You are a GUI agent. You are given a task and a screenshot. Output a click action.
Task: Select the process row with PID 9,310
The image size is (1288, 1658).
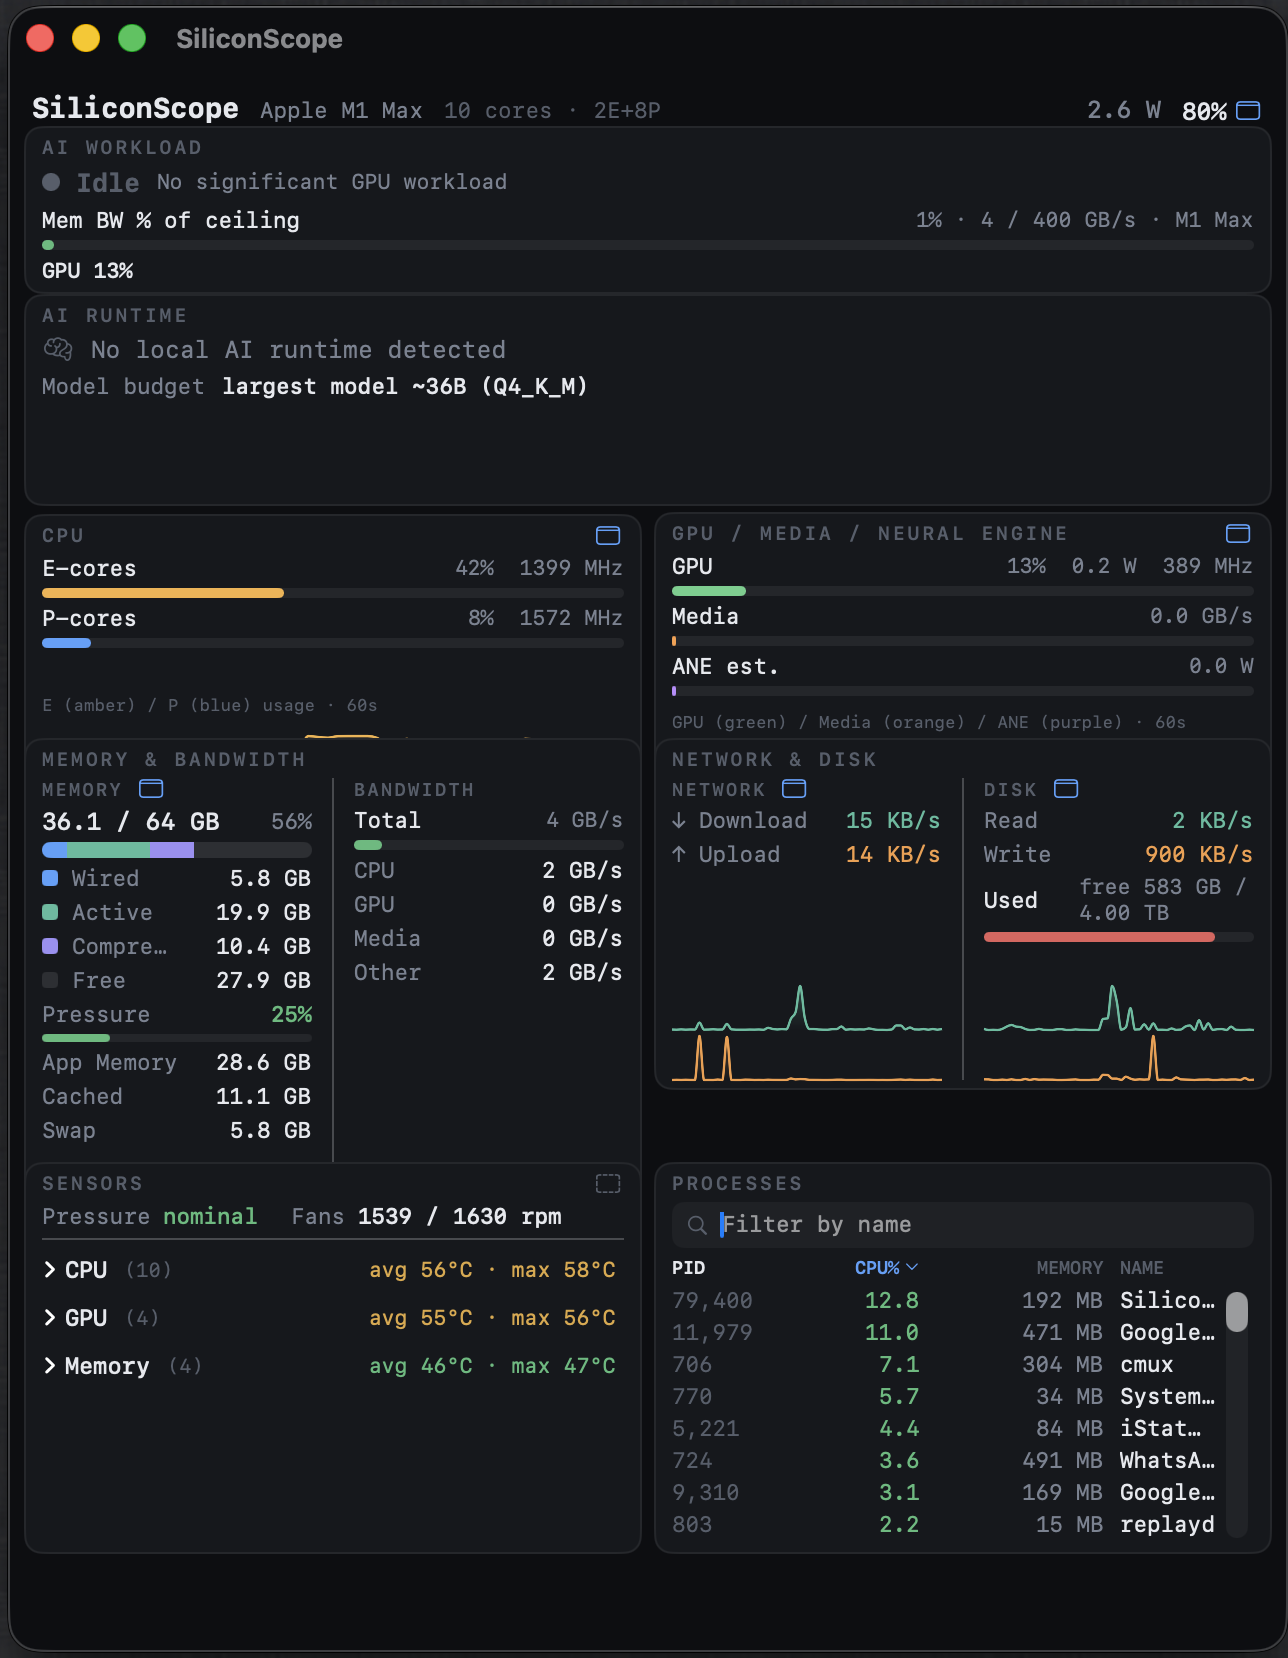[x=943, y=1492]
